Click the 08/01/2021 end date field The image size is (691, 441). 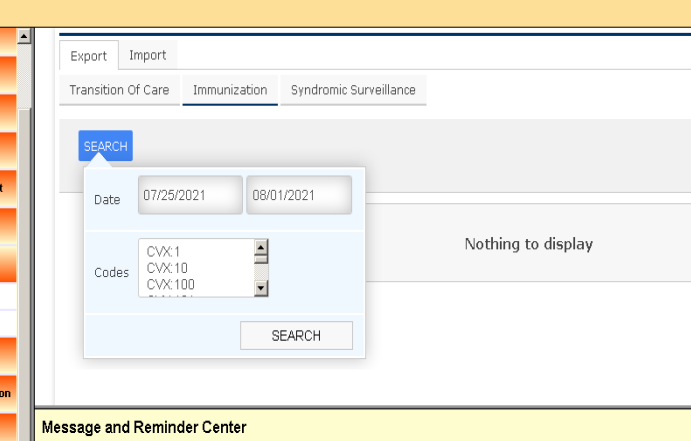pos(299,195)
